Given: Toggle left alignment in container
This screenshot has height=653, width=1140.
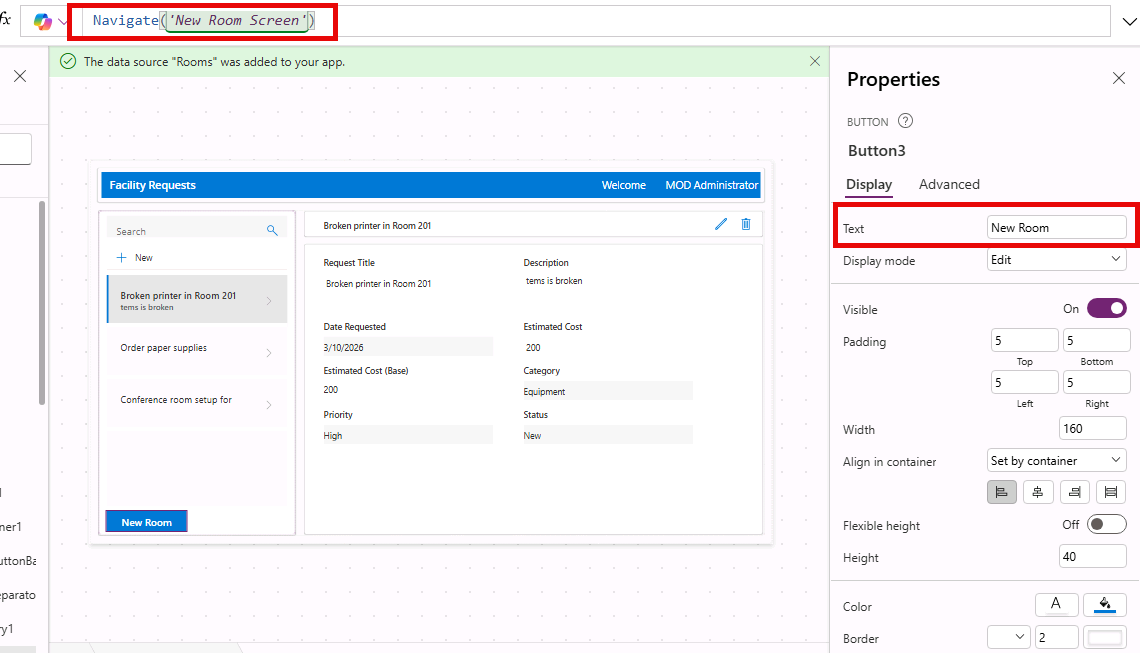Looking at the screenshot, I should click(x=1001, y=491).
